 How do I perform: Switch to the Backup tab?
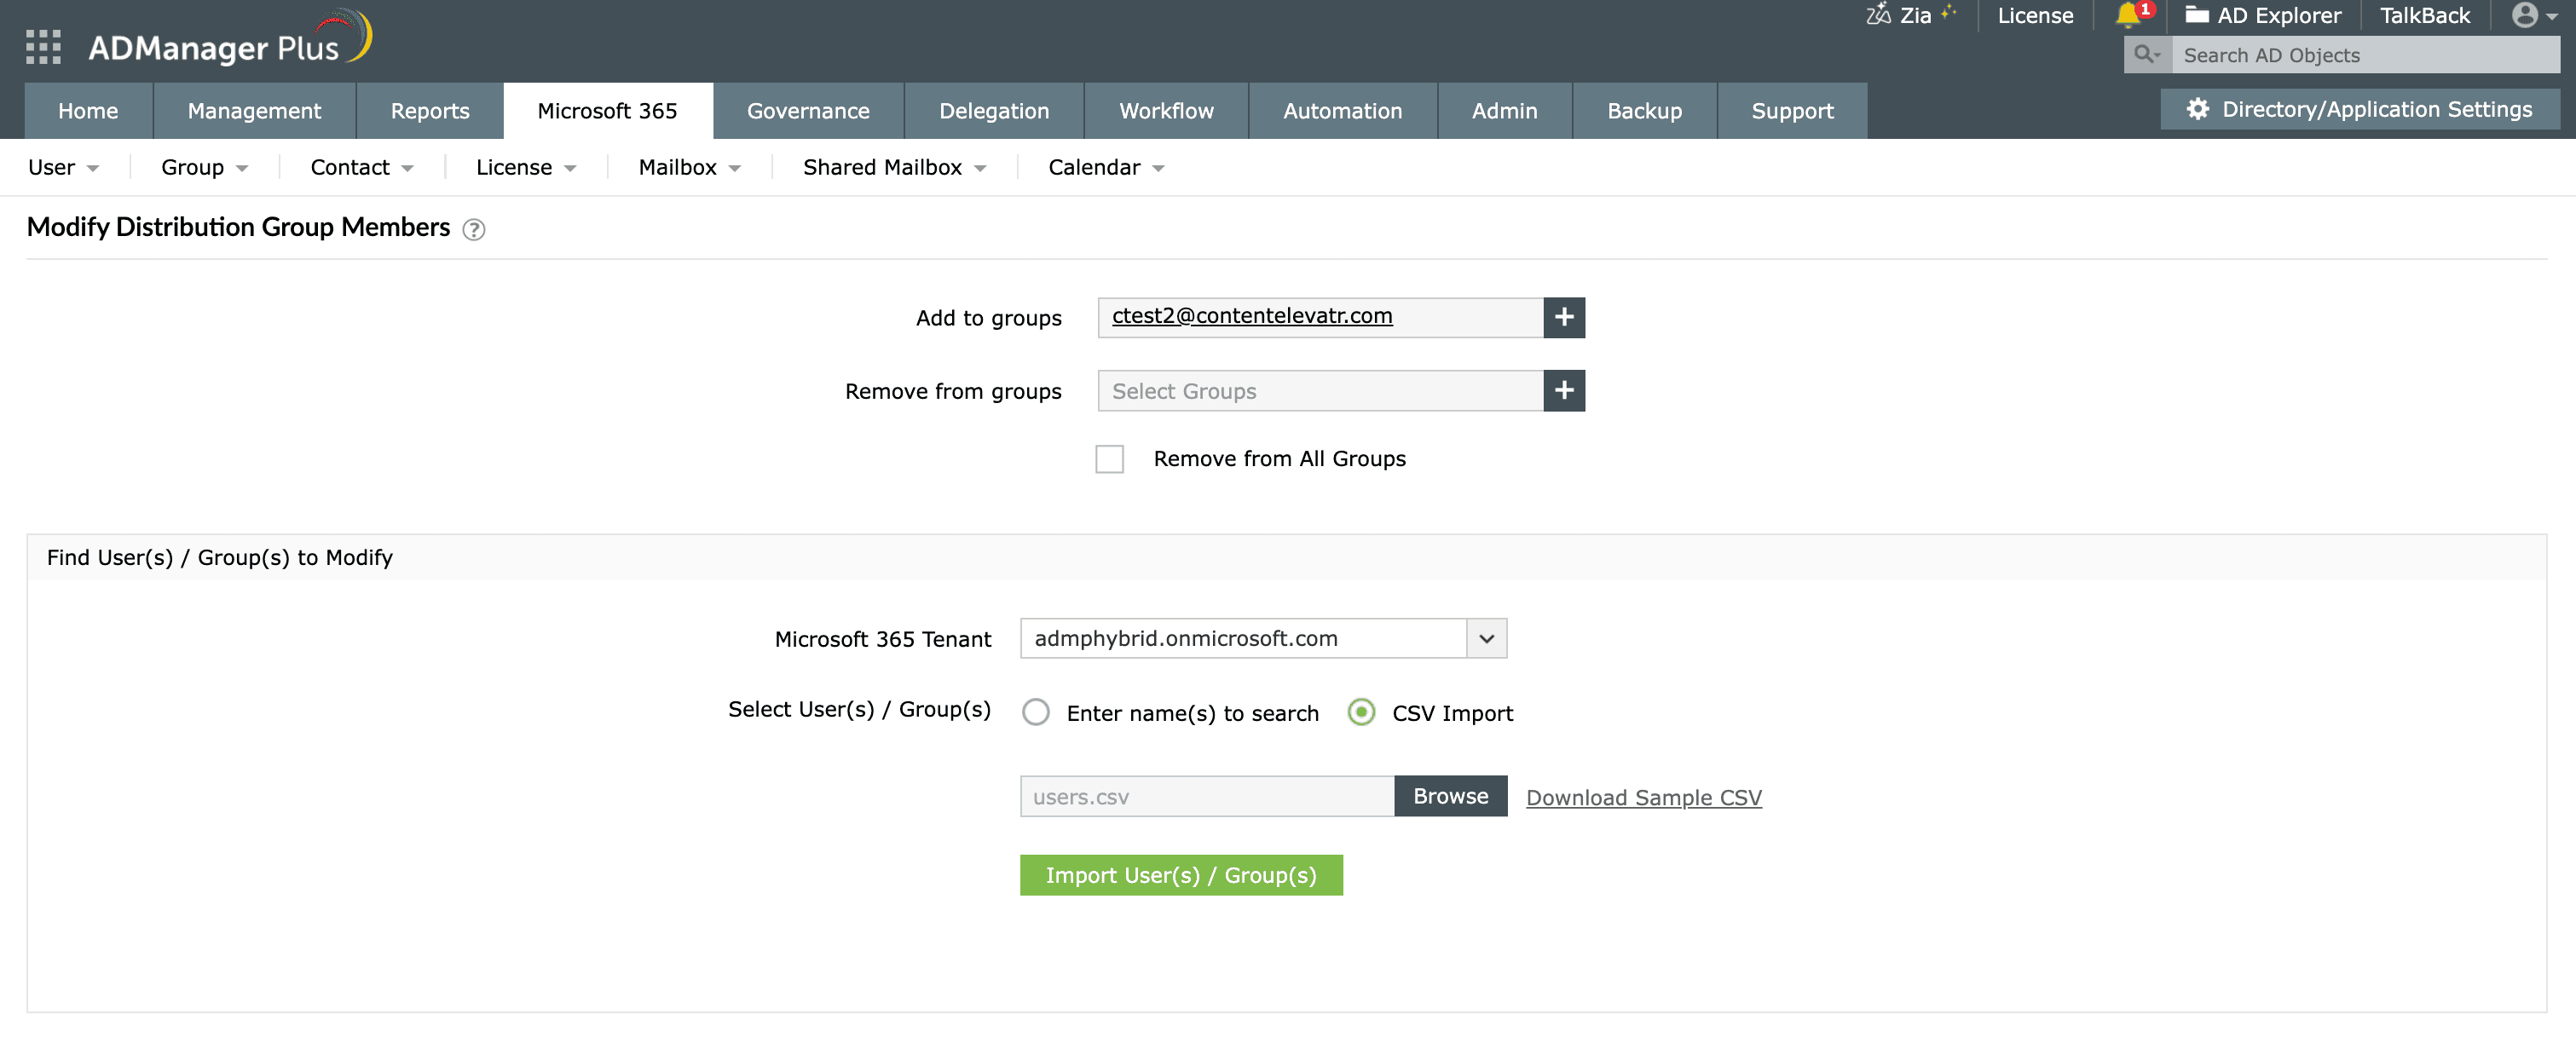tap(1644, 110)
